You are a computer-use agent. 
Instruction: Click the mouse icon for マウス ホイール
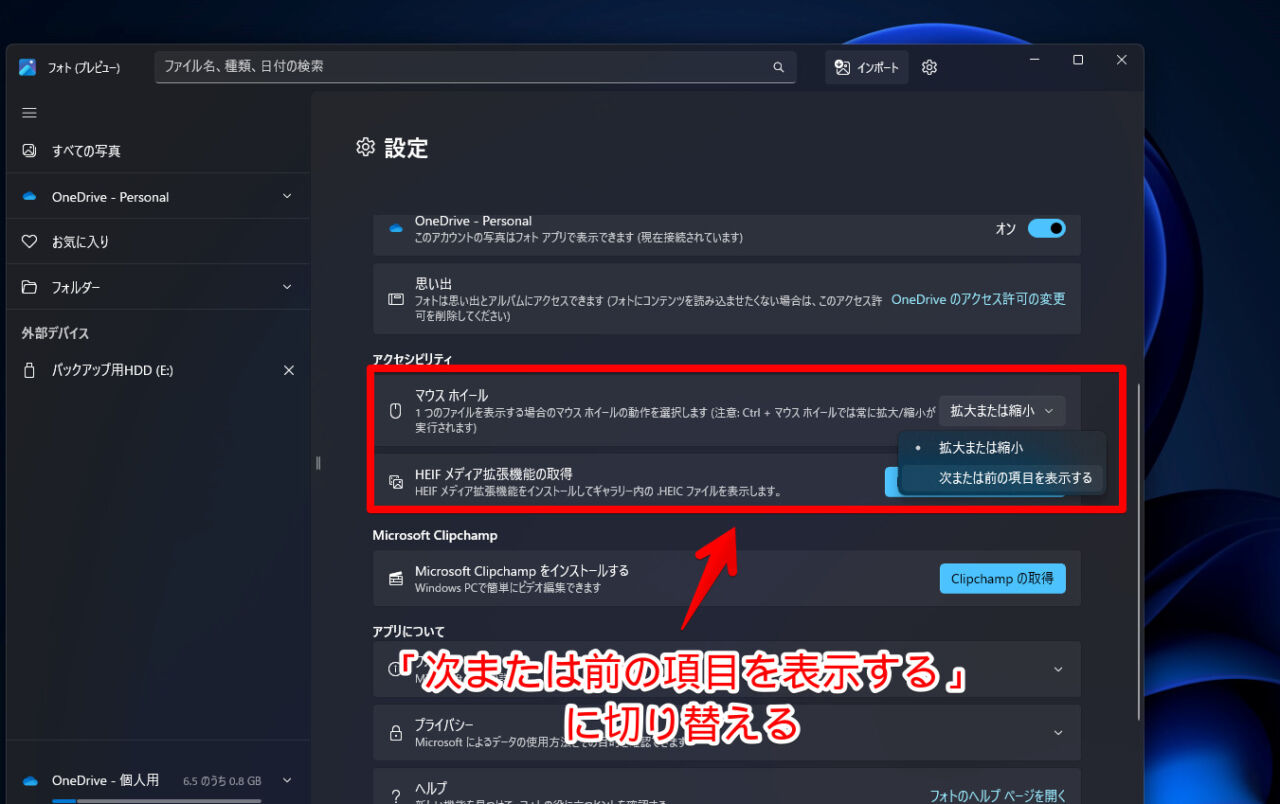pyautogui.click(x=395, y=410)
